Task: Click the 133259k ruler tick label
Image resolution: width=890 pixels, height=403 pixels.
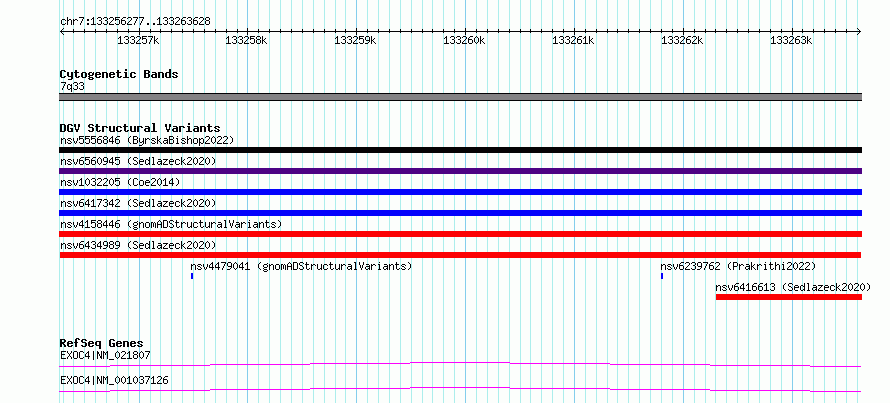Action: point(356,40)
